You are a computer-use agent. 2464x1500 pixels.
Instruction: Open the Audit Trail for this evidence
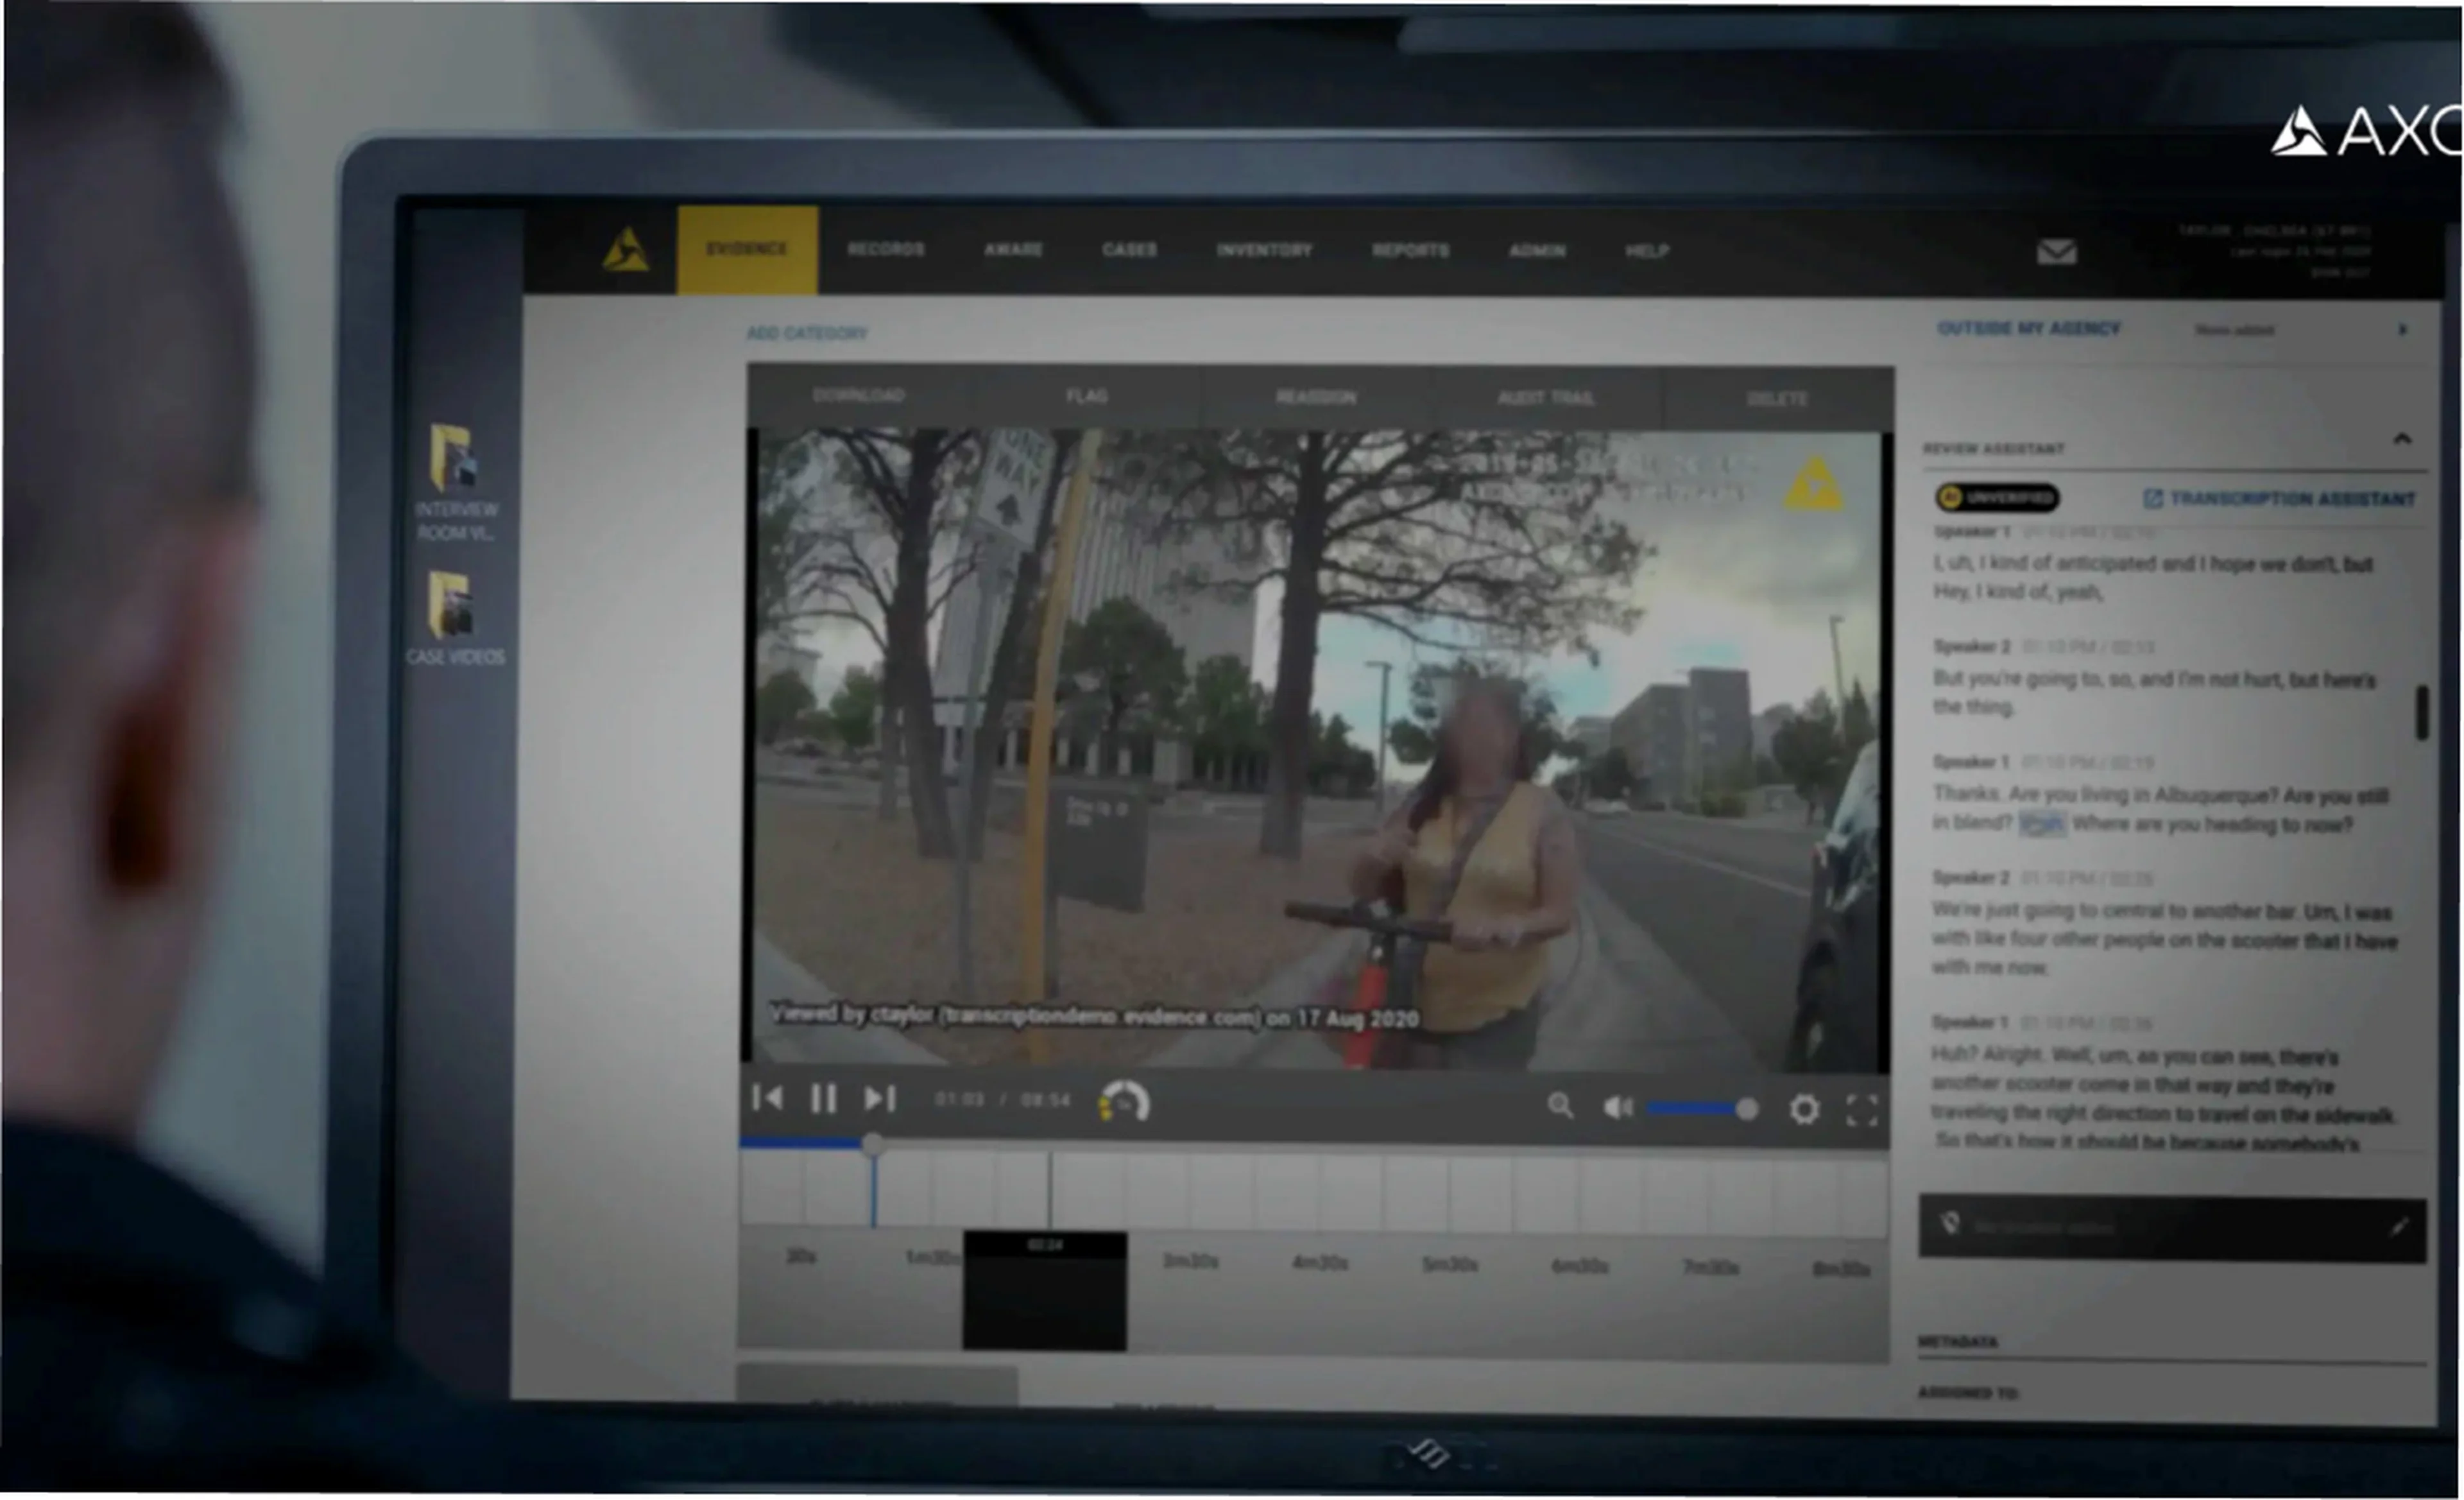click(1547, 396)
